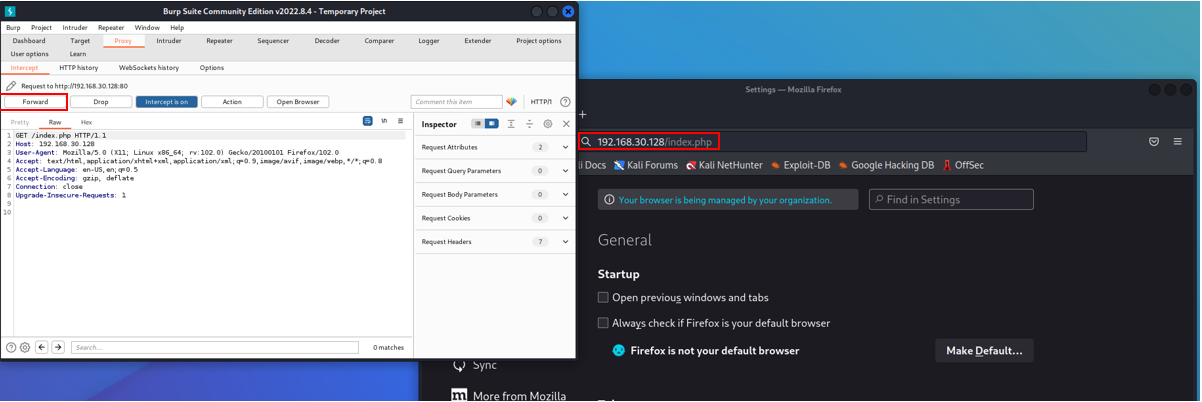
Task: Open Inspector settings gear icon
Action: 548,124
